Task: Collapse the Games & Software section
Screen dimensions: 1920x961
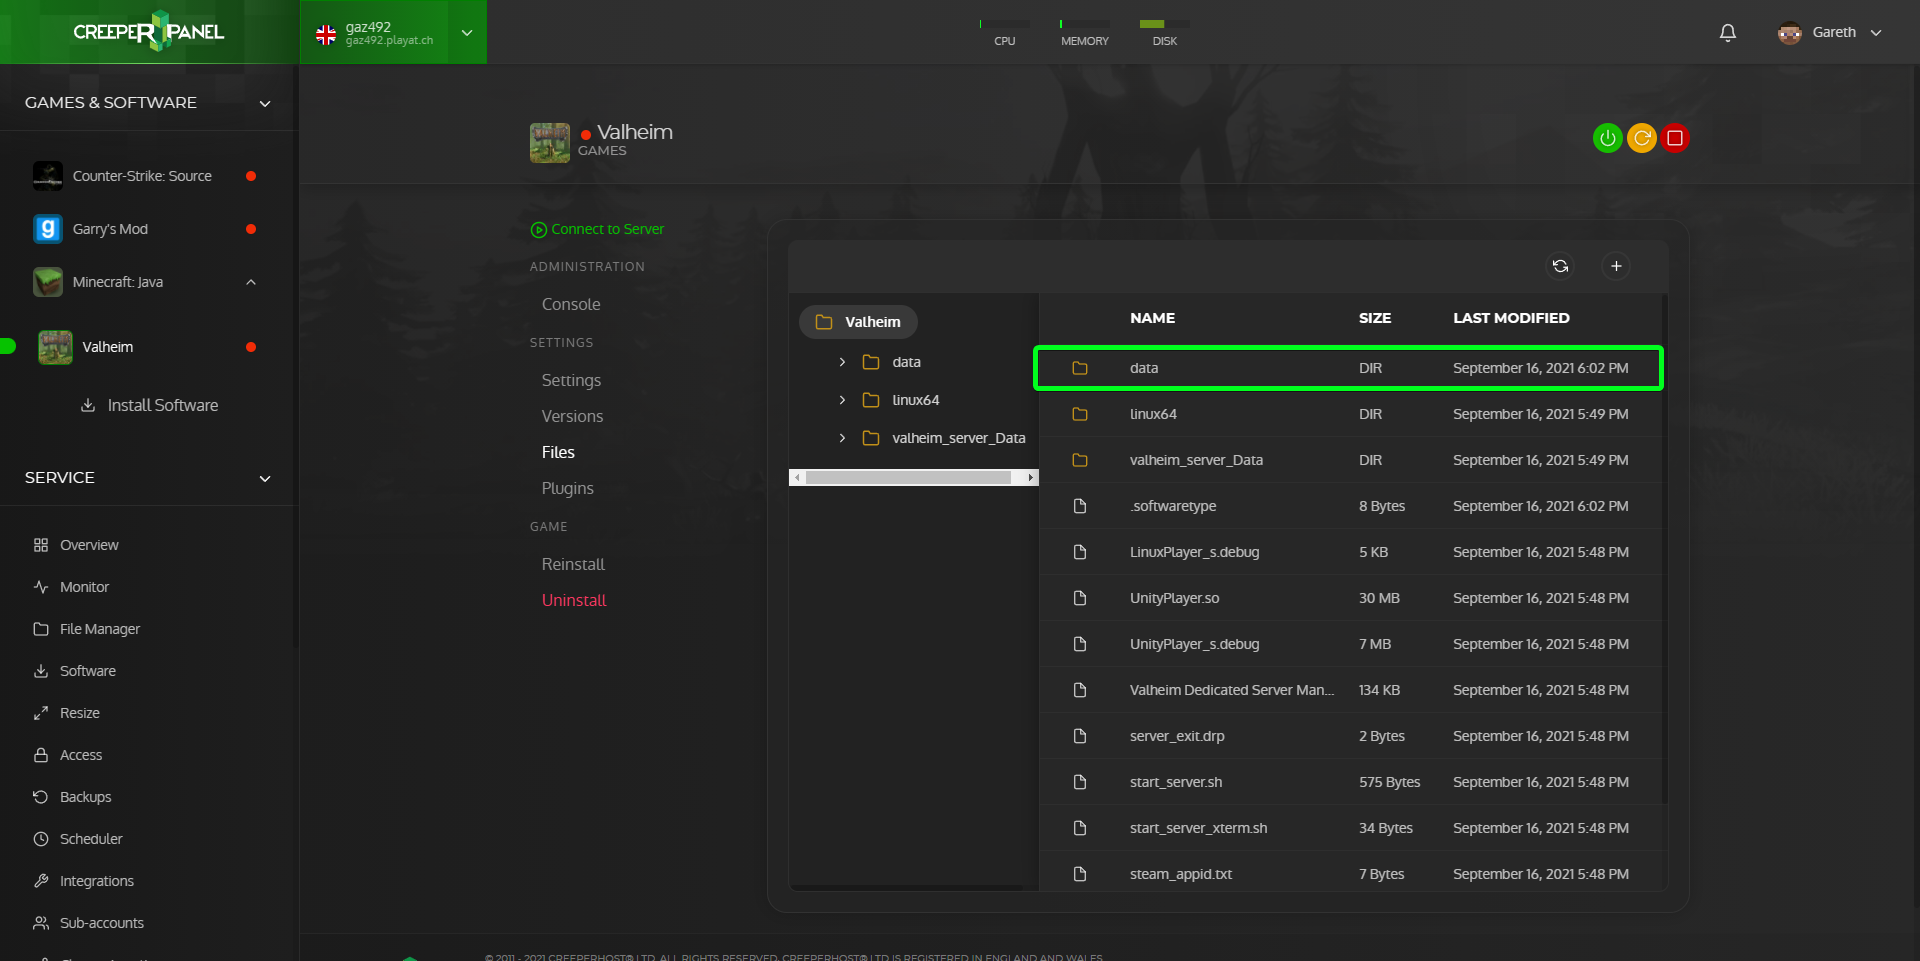Action: pyautogui.click(x=265, y=104)
